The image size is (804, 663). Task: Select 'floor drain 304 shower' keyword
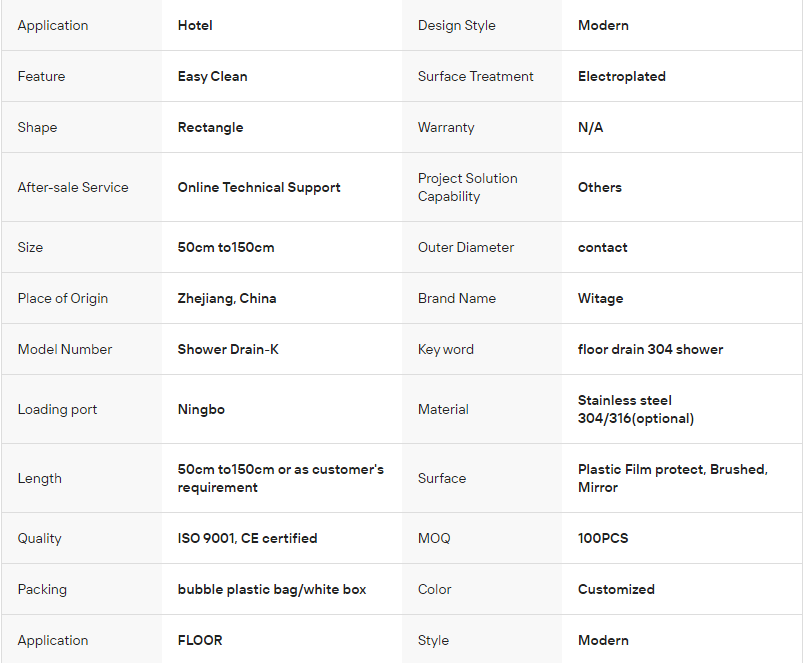pos(650,349)
